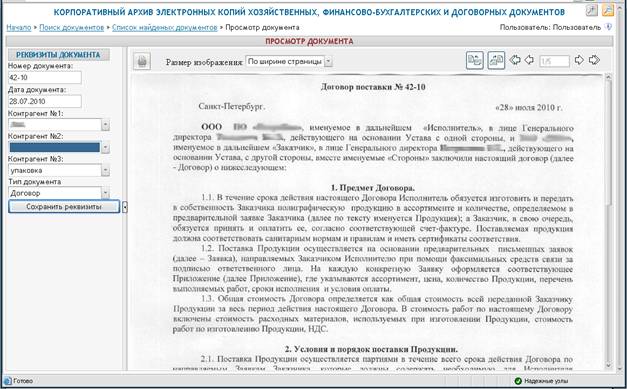The image size is (627, 389).
Task: Expand the Контрагент №2 dropdown arrow
Action: coord(105,148)
